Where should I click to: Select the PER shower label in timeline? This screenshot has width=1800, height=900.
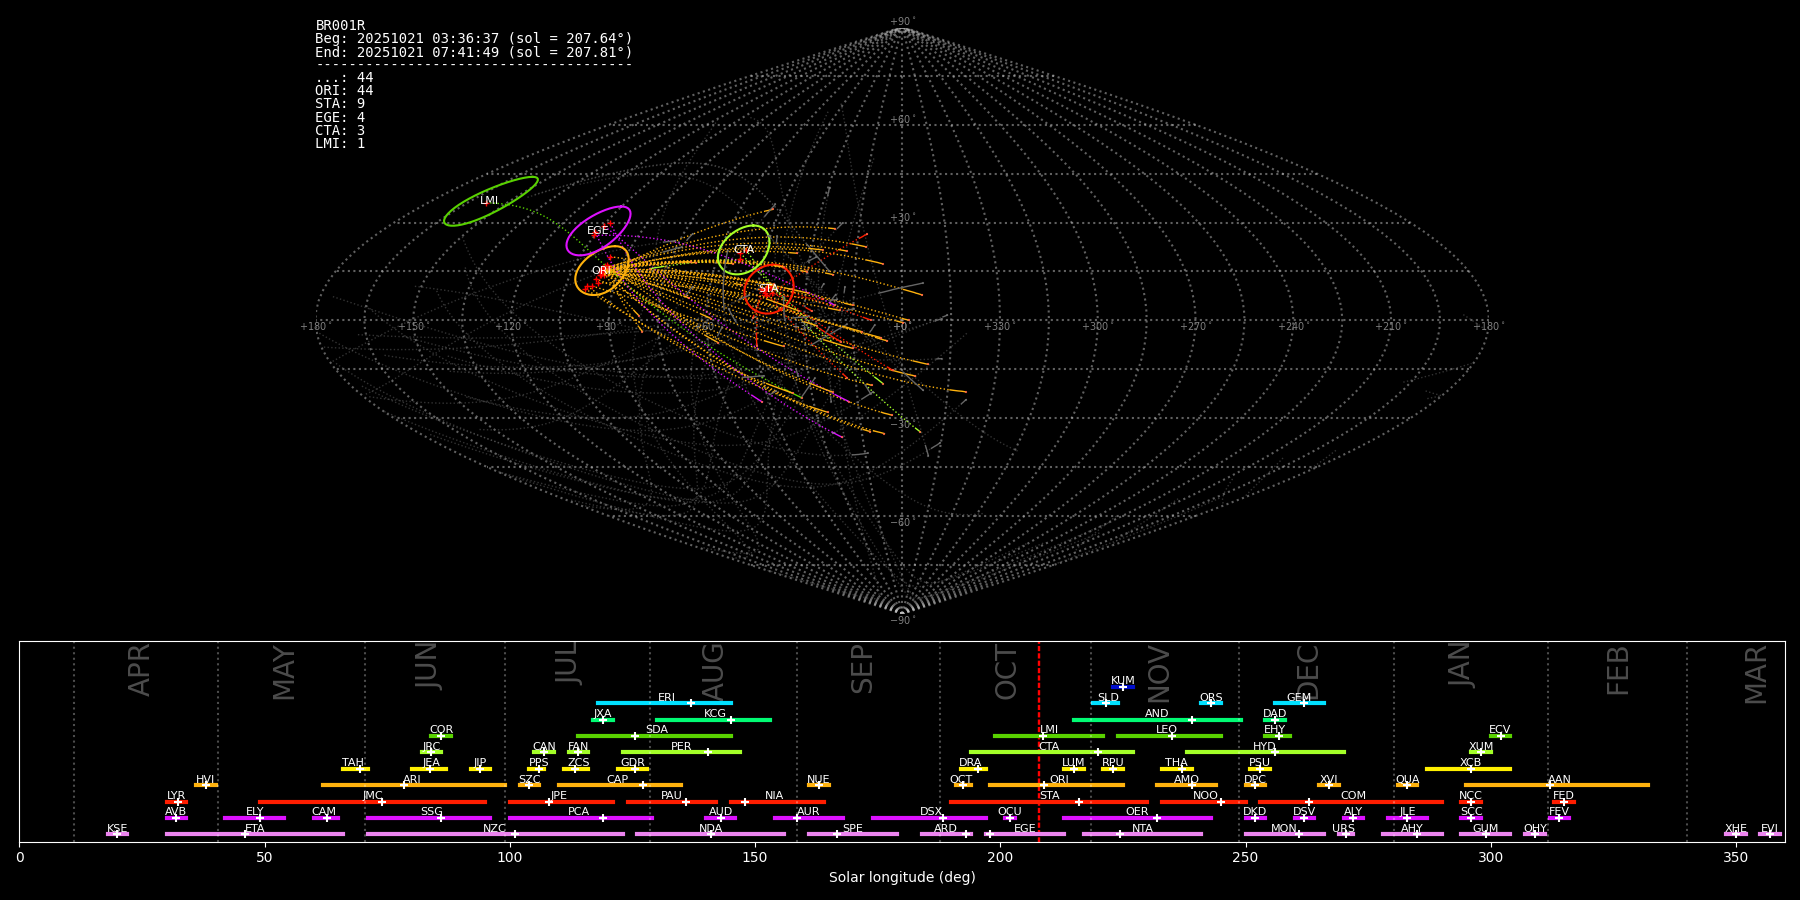point(681,747)
